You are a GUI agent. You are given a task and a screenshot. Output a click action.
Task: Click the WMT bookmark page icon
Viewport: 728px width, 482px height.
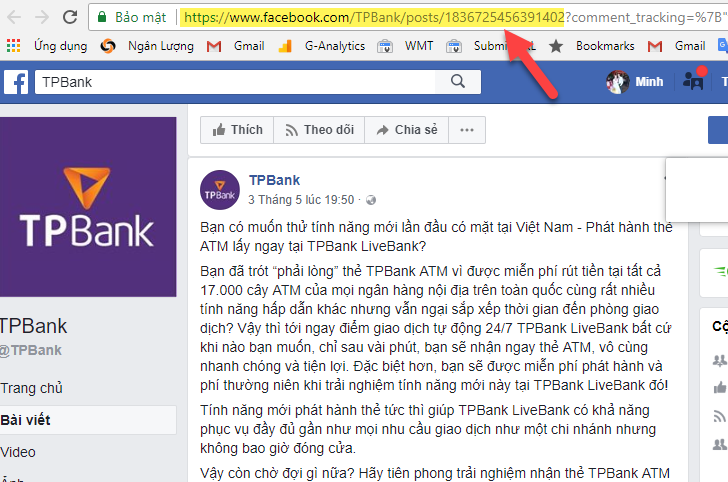(x=384, y=46)
